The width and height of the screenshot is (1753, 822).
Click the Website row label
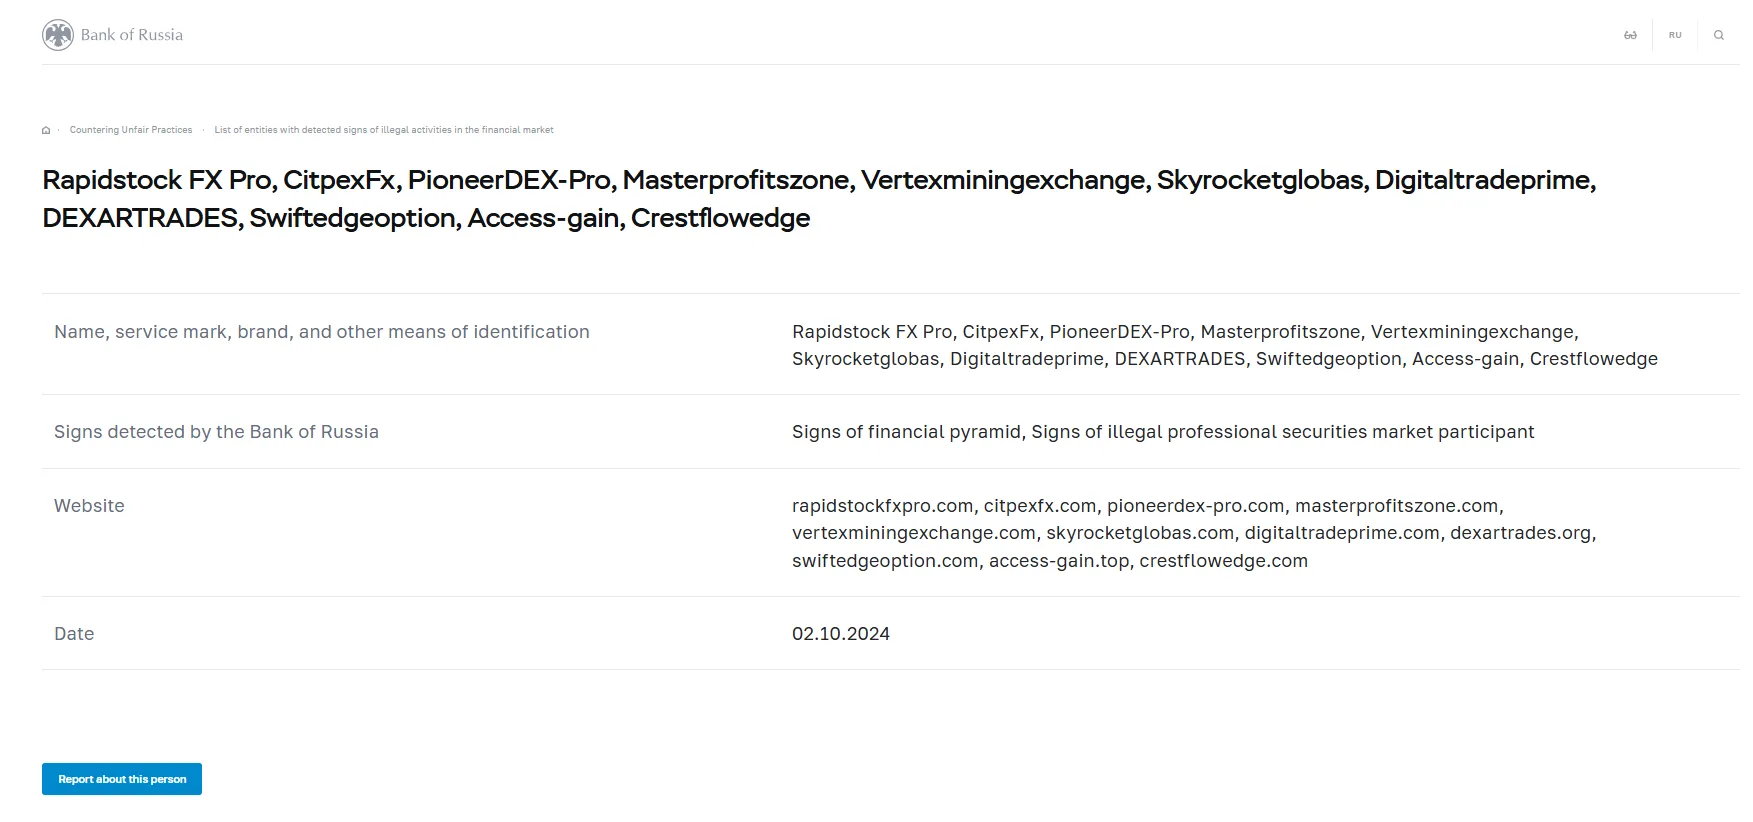point(89,506)
